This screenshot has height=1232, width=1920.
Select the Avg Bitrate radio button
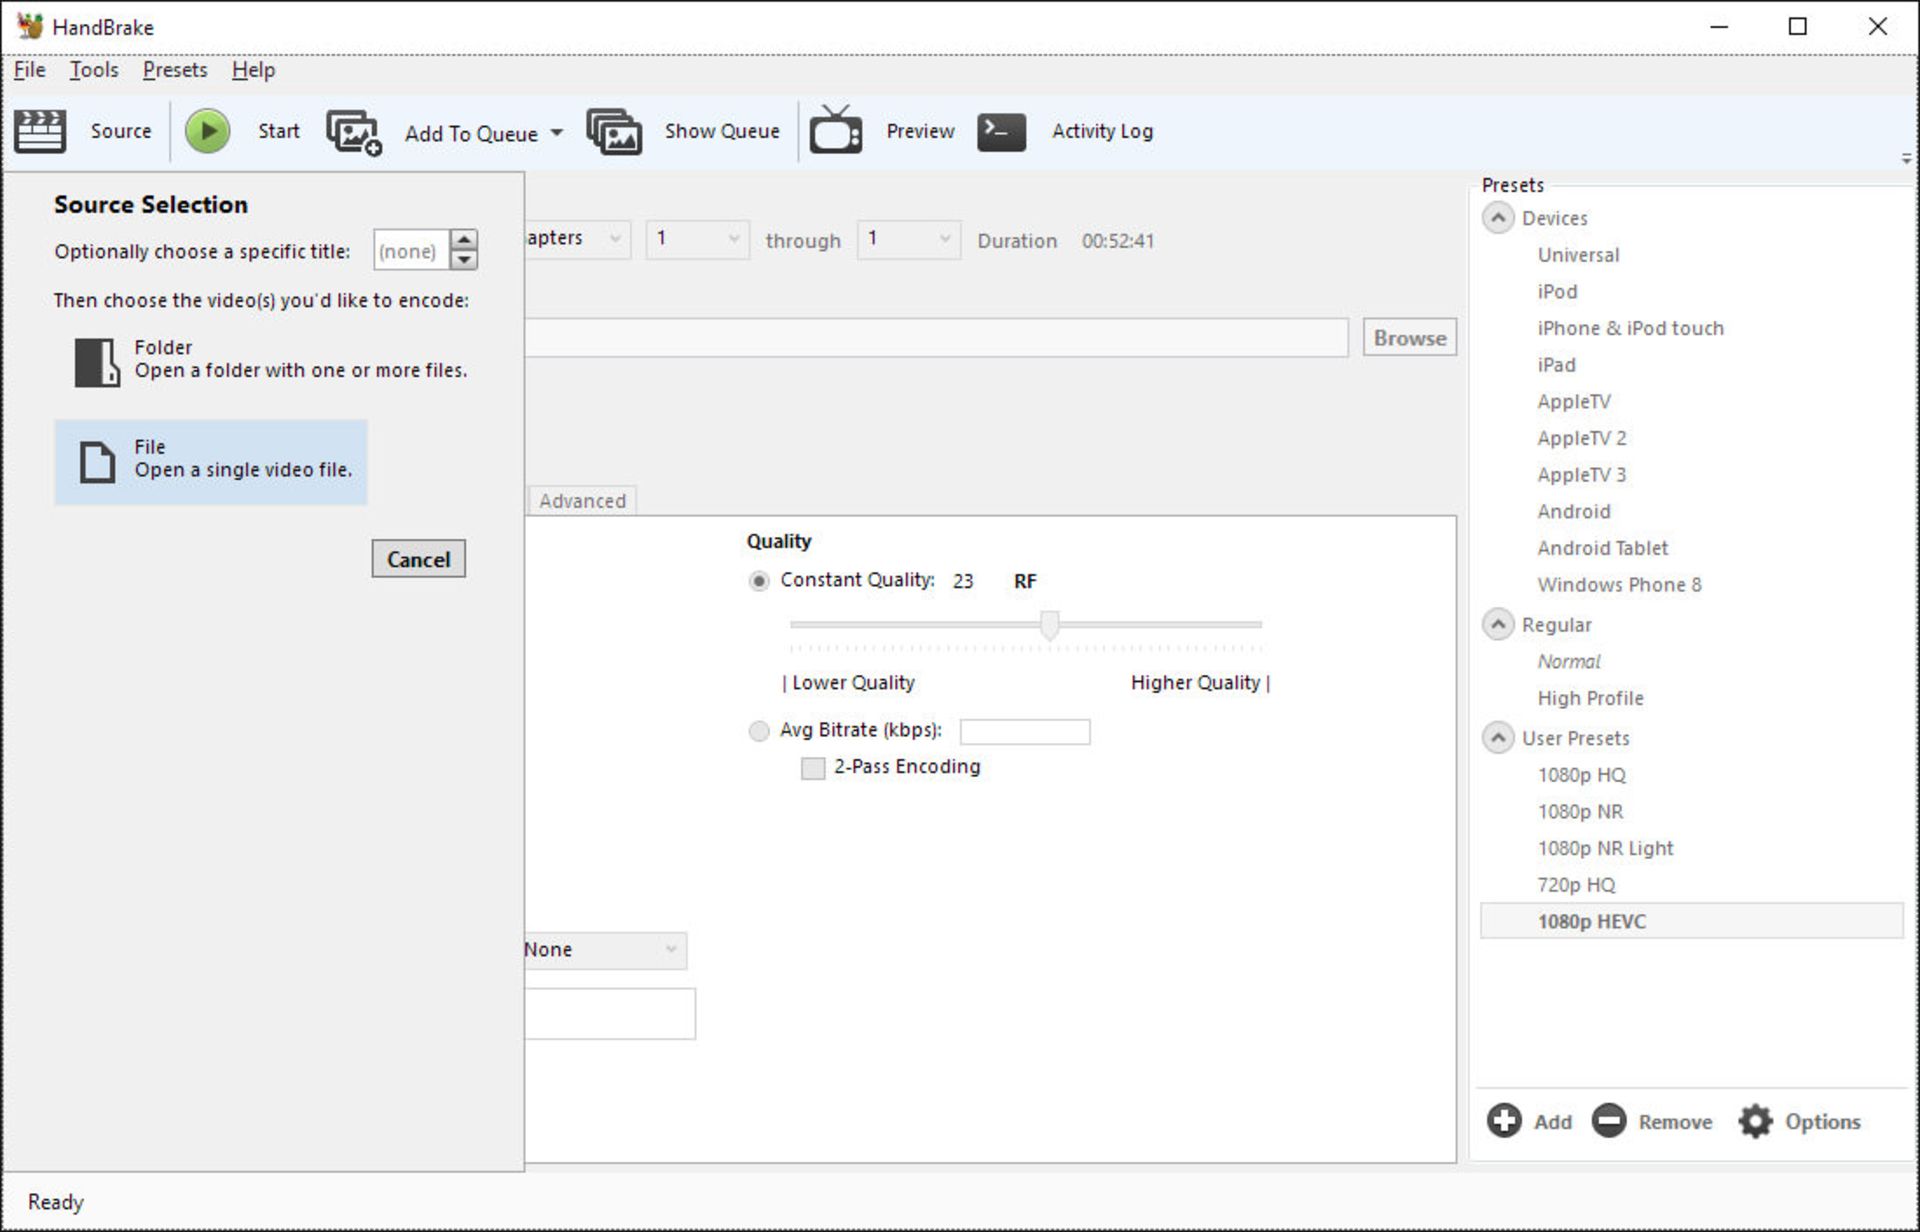(759, 731)
